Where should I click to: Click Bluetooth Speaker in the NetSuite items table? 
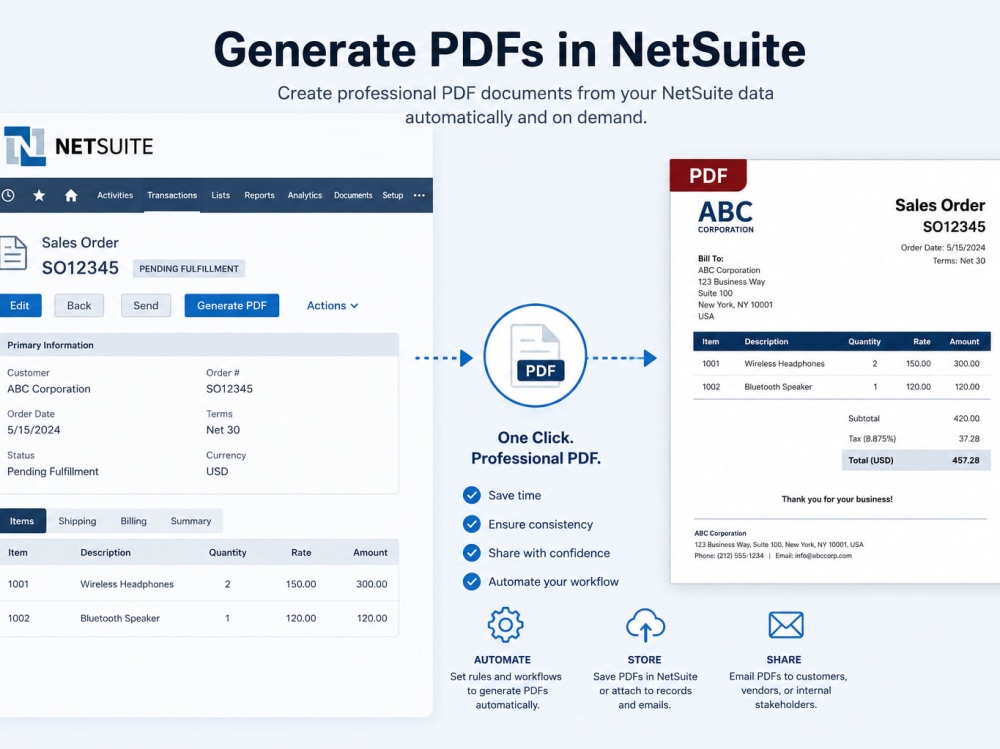point(120,618)
